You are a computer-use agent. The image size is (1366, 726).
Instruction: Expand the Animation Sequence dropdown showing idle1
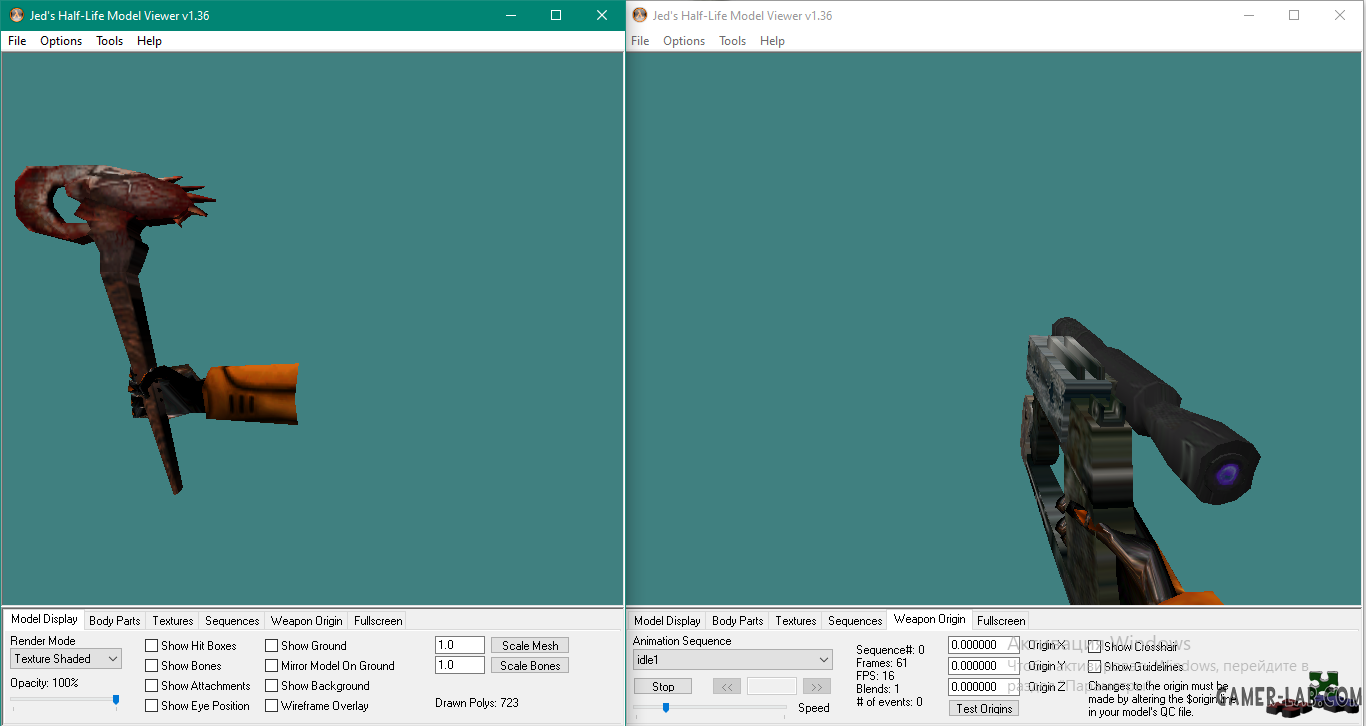pyautogui.click(x=733, y=660)
